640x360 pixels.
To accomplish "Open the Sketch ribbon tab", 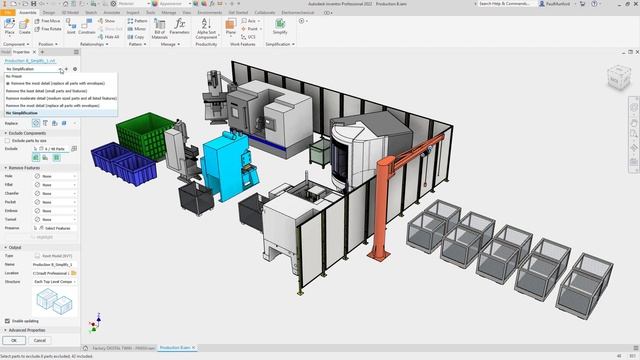I will [x=91, y=13].
